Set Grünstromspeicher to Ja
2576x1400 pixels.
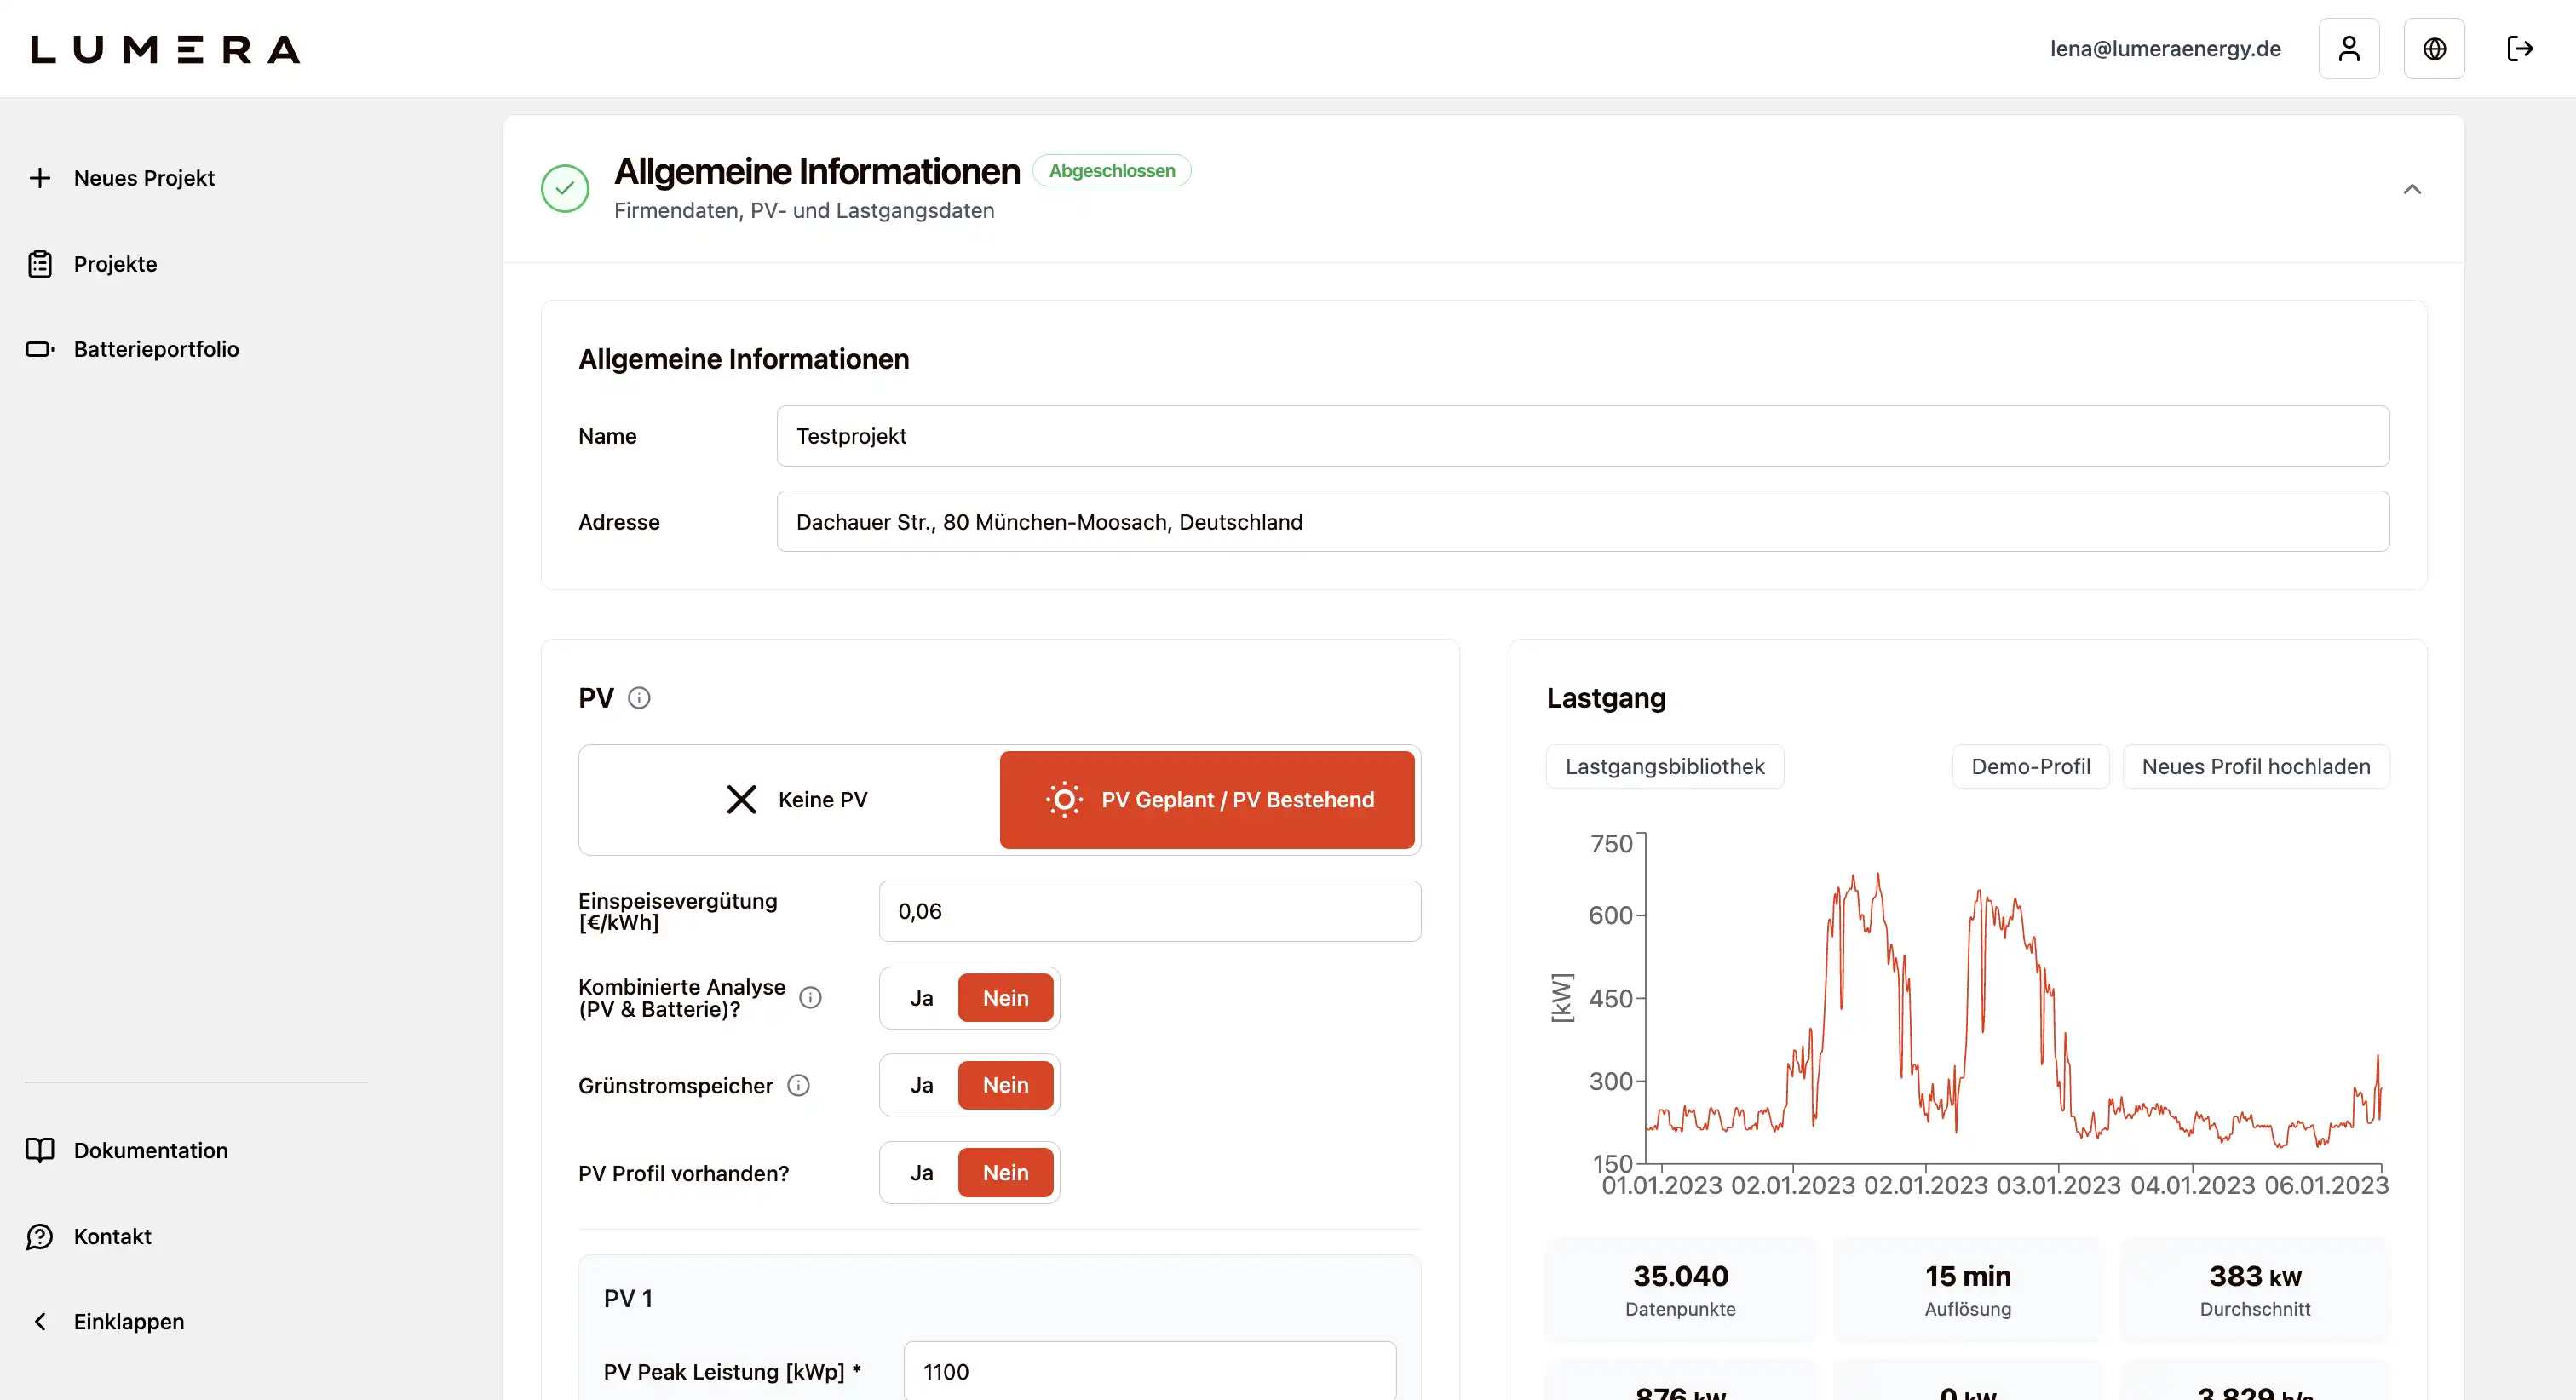coord(921,1085)
